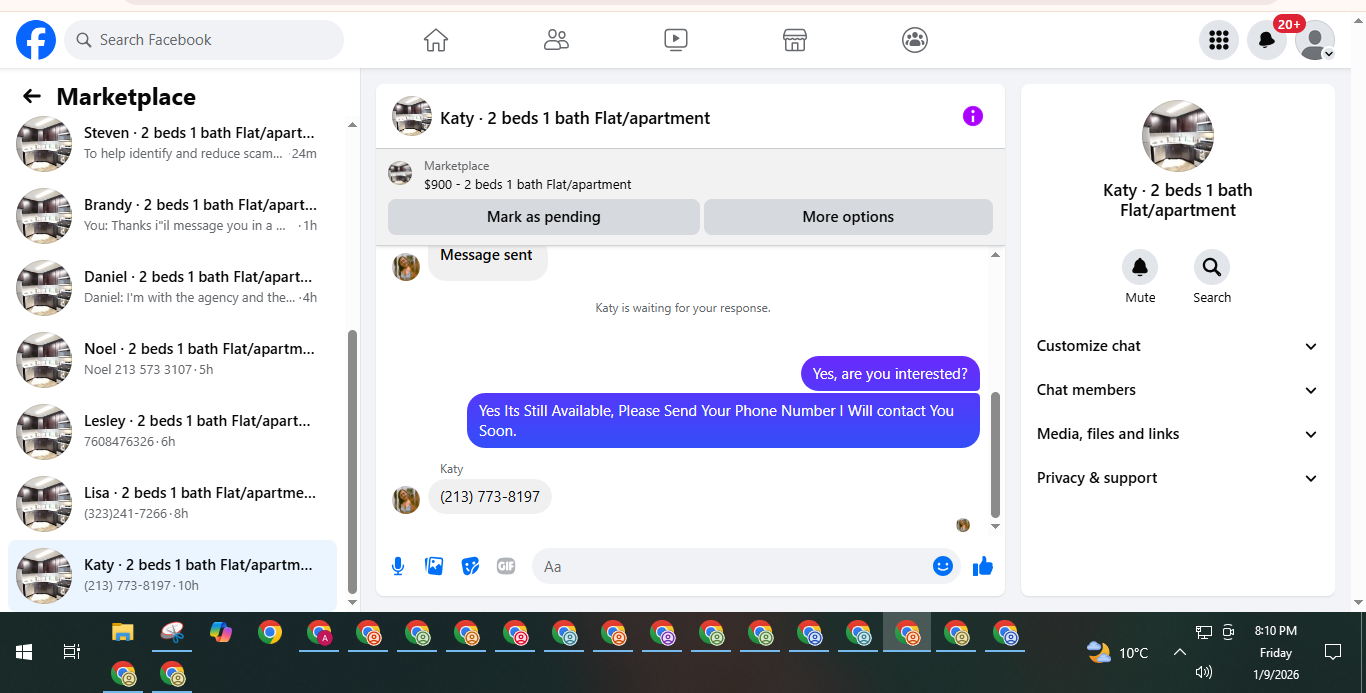
Task: Send a thumbs-up like
Action: point(983,566)
